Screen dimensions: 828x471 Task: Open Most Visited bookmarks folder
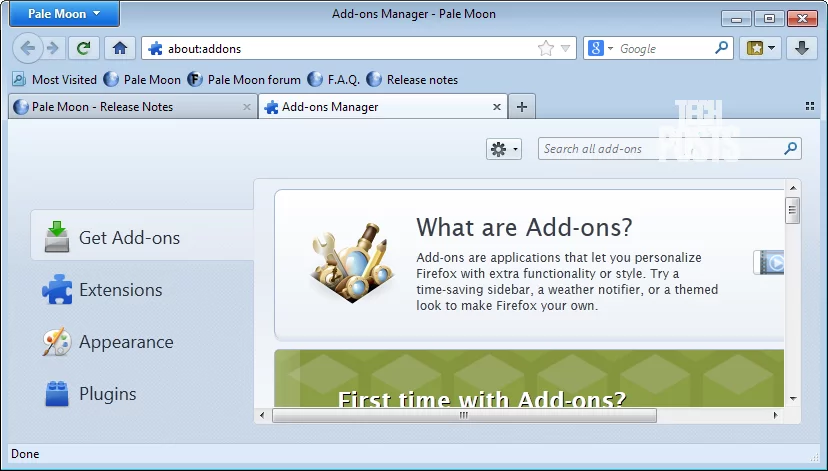click(x=54, y=80)
